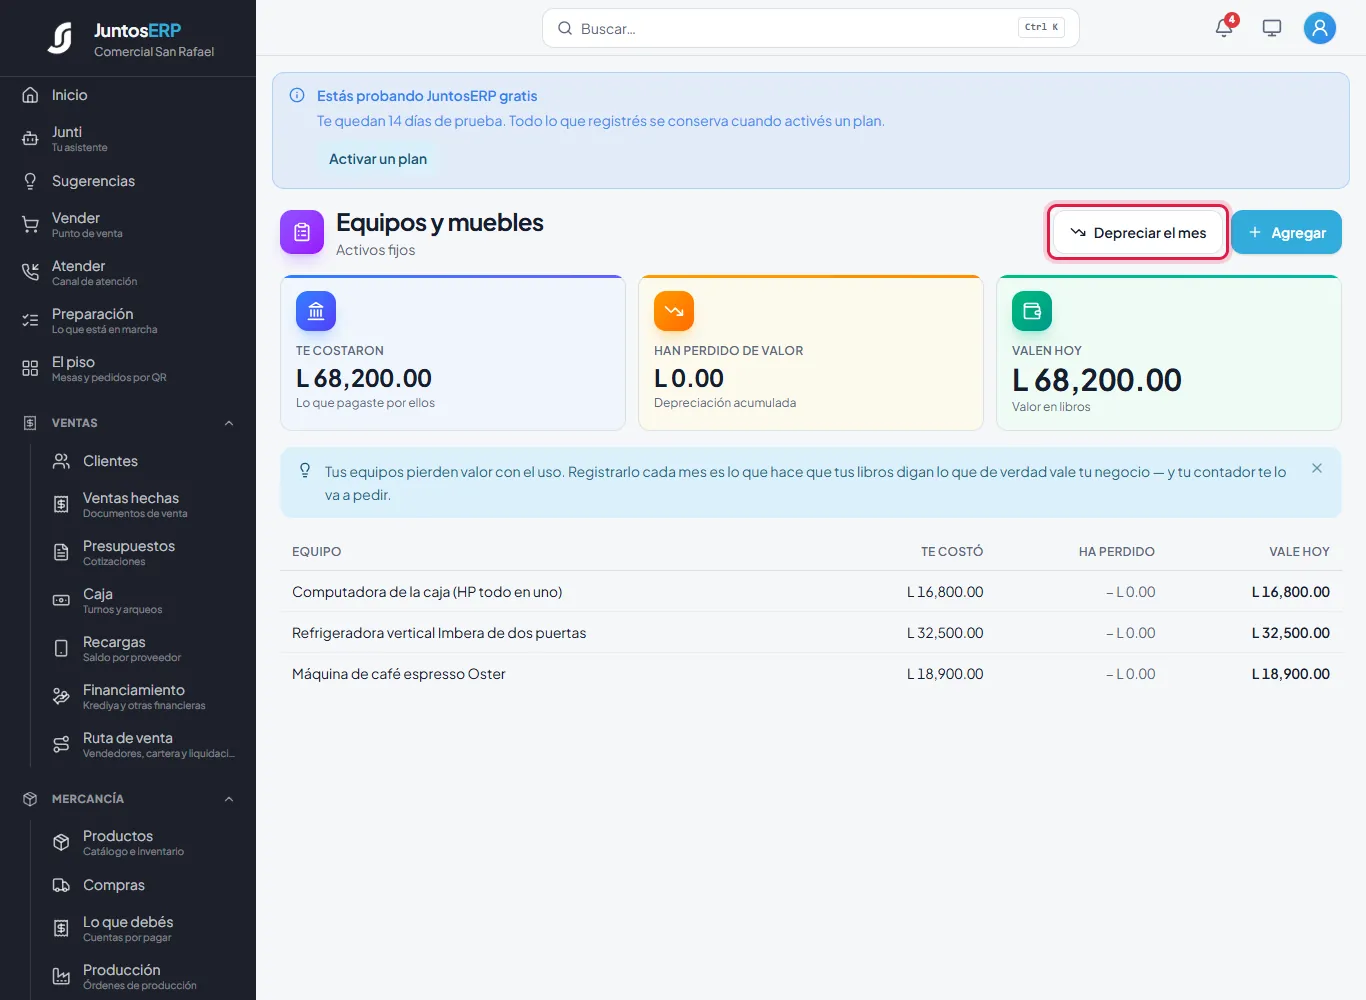Image resolution: width=1366 pixels, height=1000 pixels.
Task: Click the Buscar search field
Action: [x=811, y=28]
